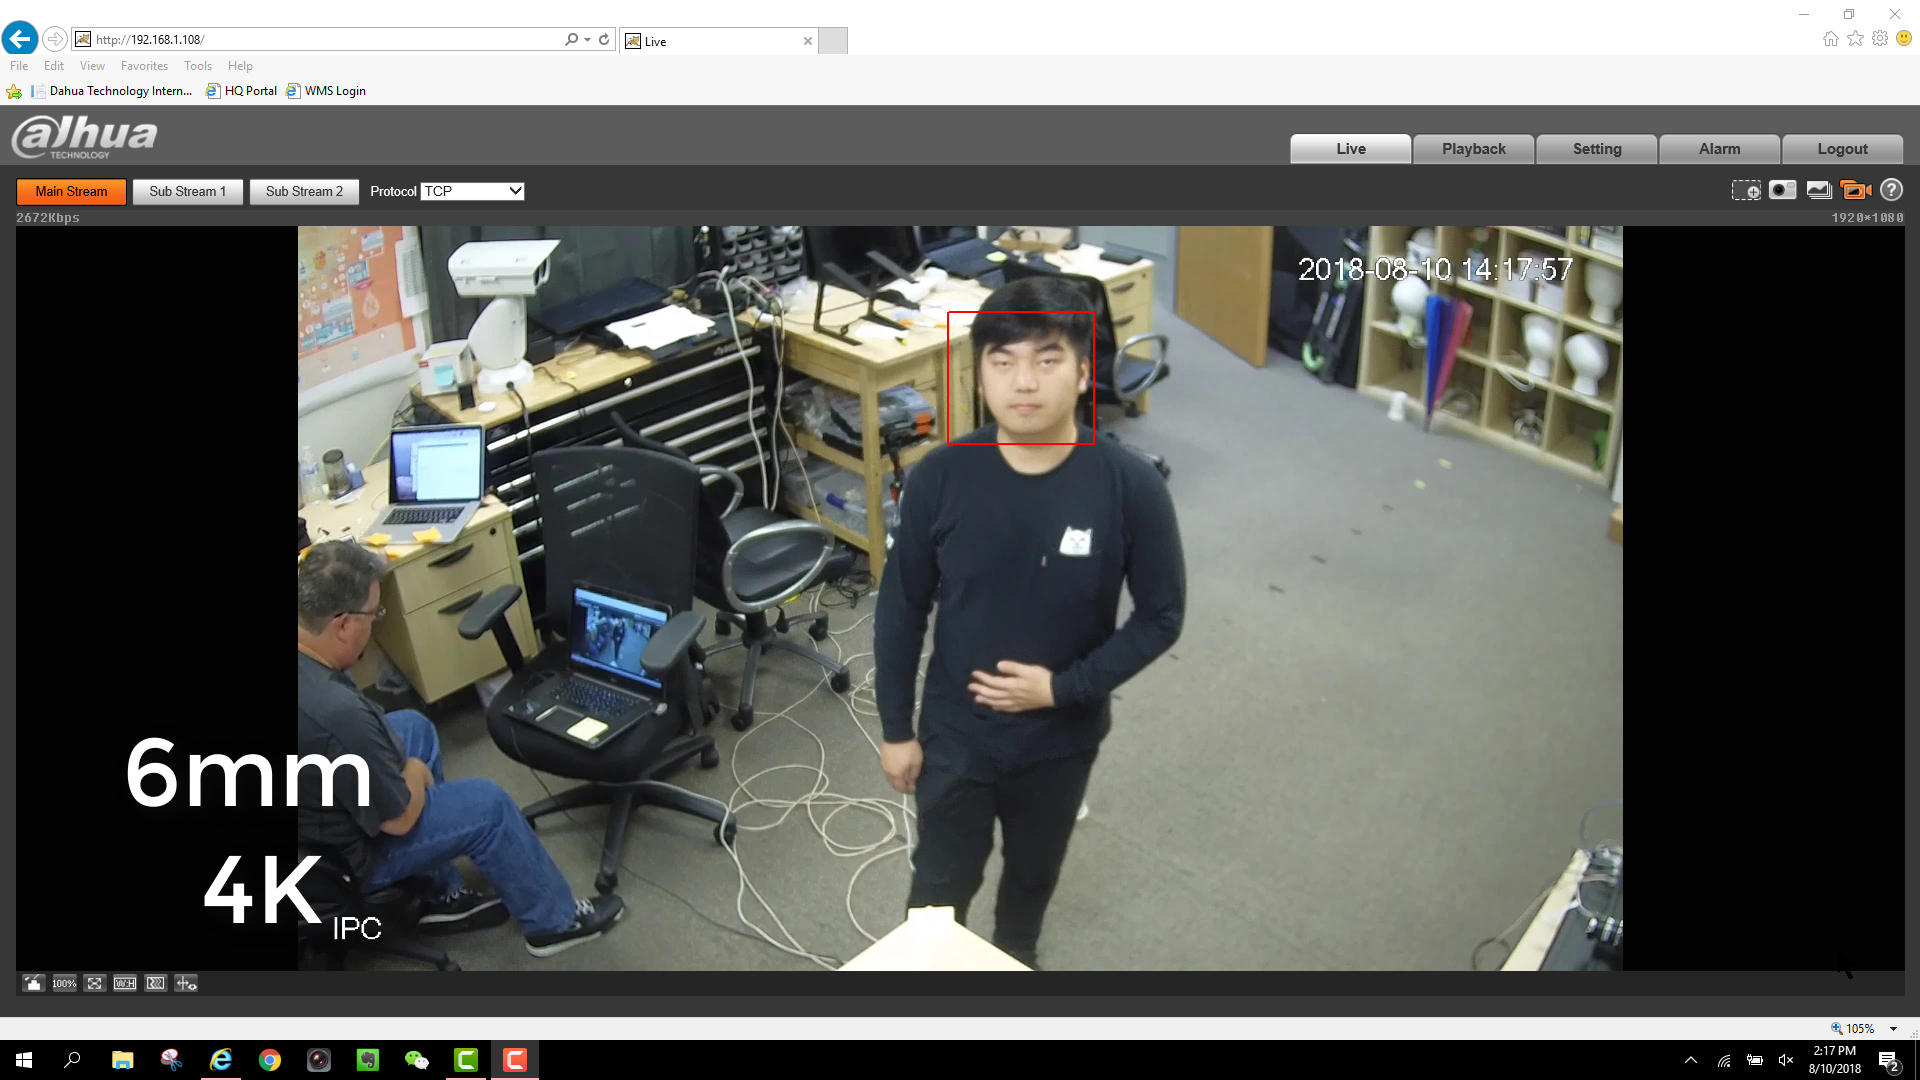Open Chrome from the taskbar
The image size is (1920, 1080).
pos(270,1060)
